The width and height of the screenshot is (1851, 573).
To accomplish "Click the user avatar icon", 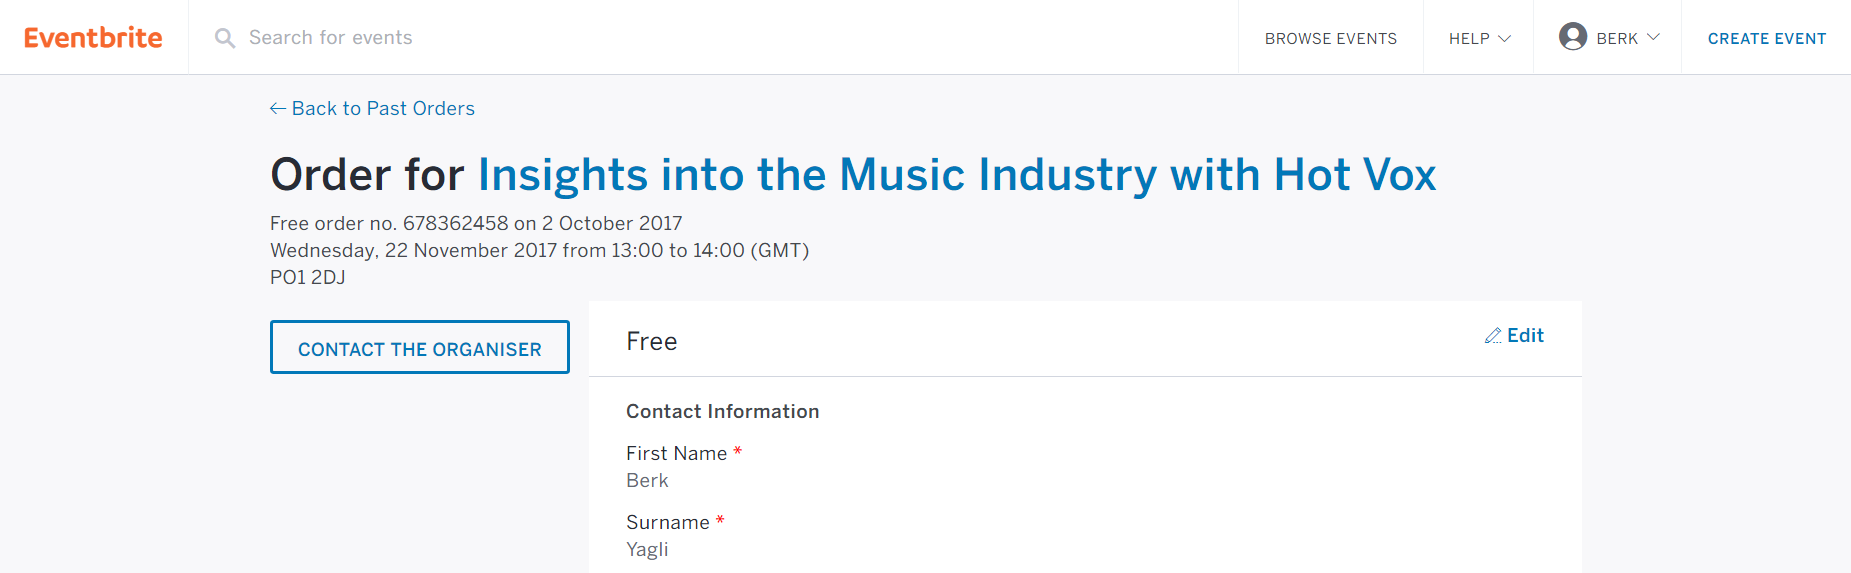I will coord(1572,37).
